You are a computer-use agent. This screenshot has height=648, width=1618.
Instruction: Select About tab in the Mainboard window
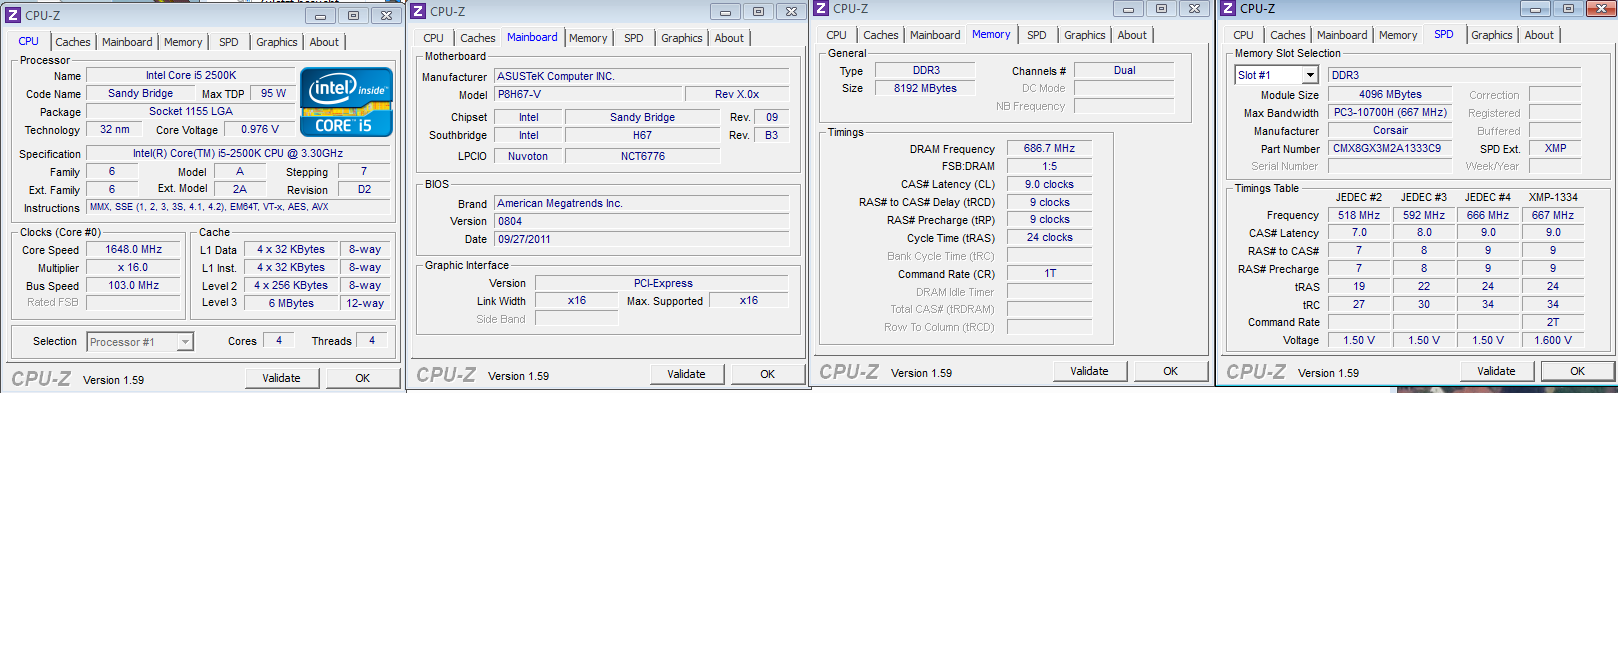click(x=729, y=38)
